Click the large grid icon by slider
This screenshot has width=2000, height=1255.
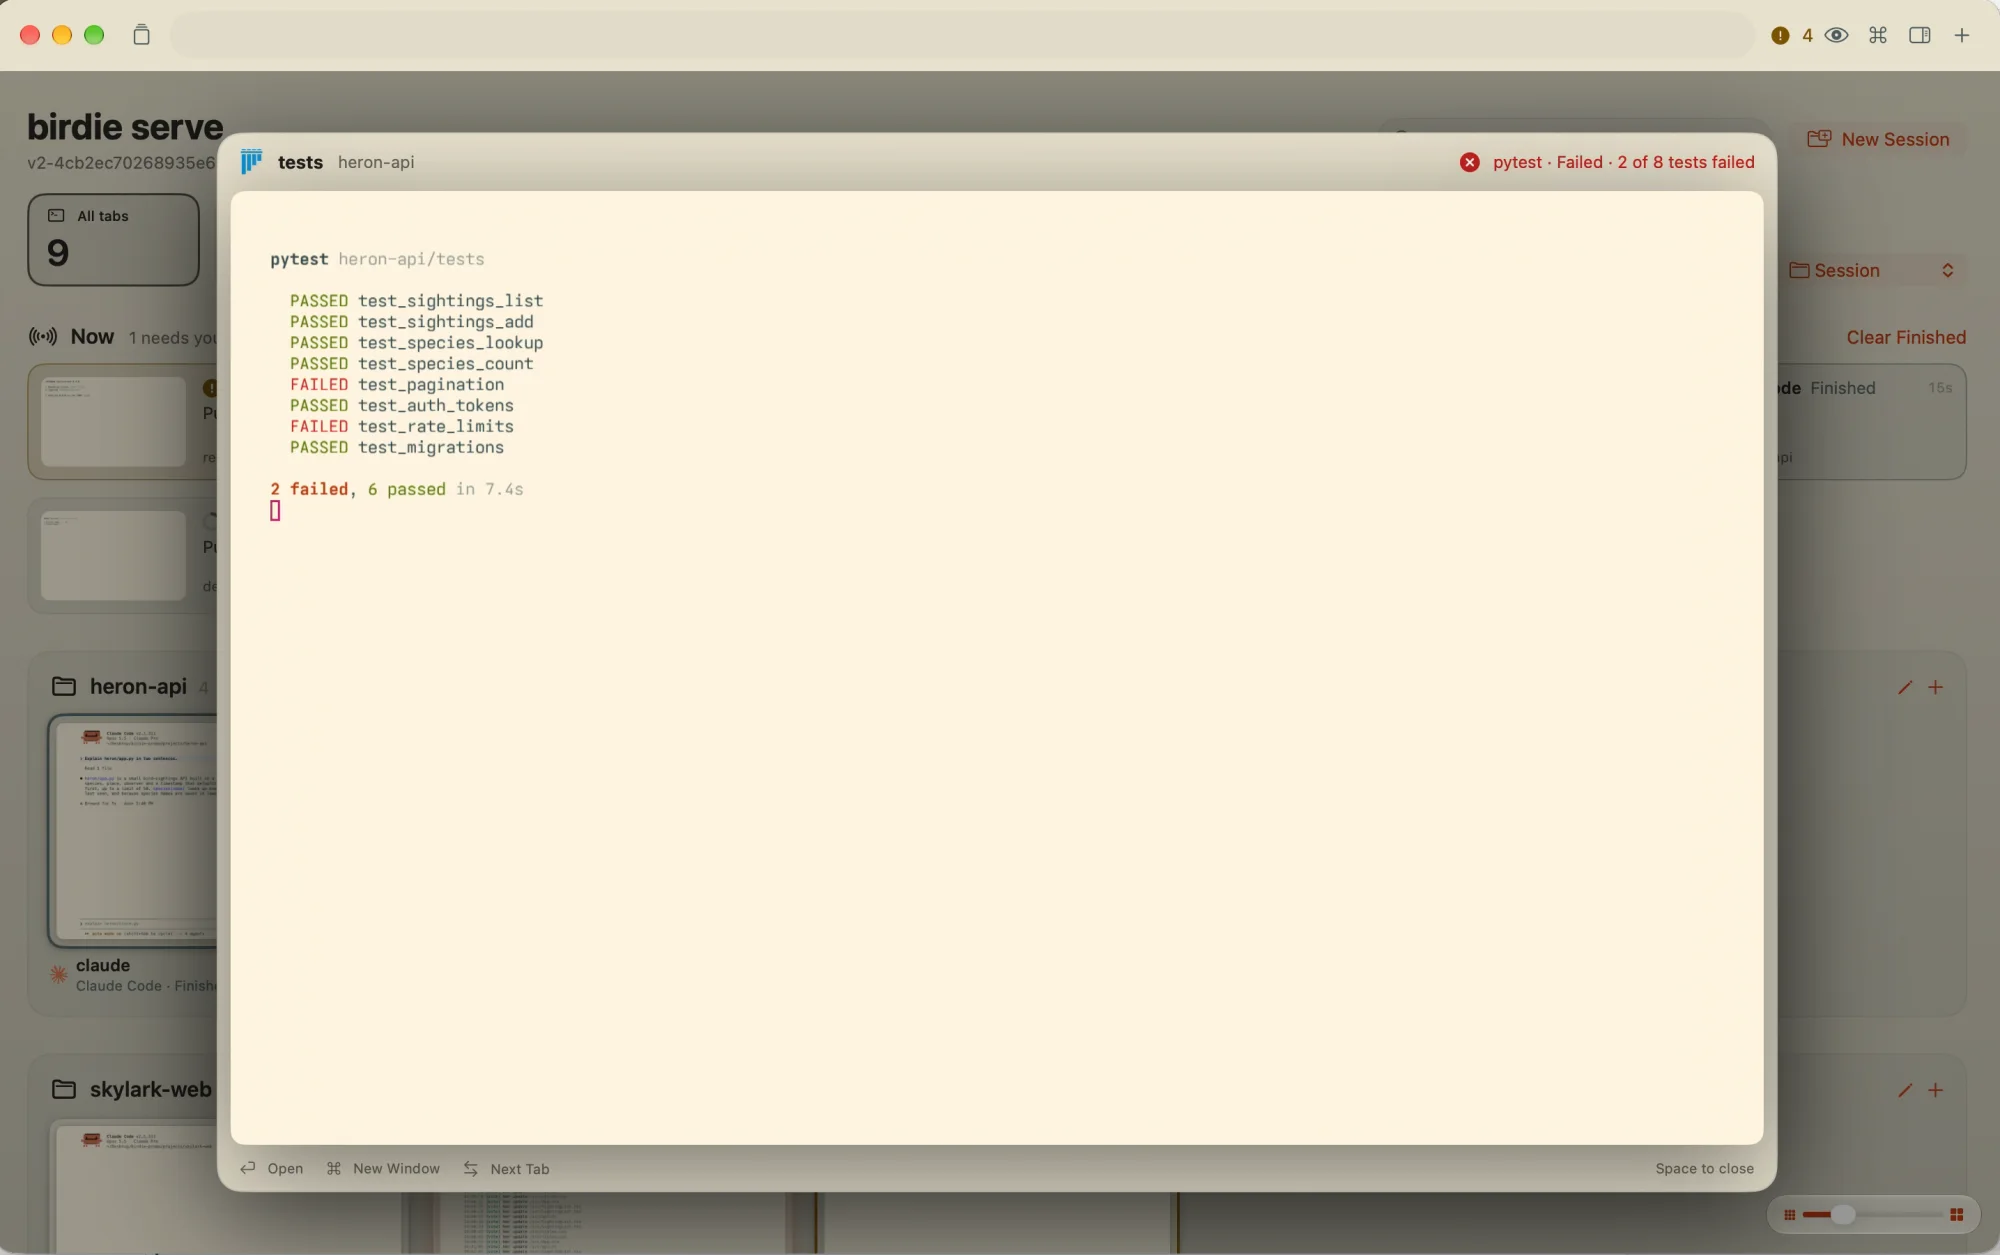1956,1215
